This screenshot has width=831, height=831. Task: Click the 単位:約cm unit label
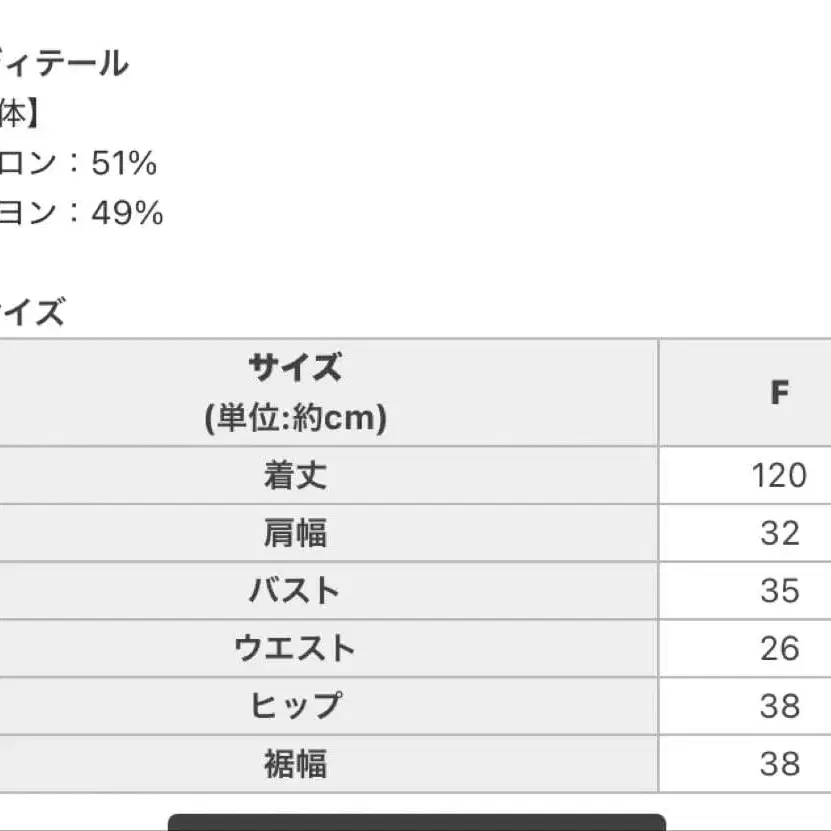click(296, 418)
